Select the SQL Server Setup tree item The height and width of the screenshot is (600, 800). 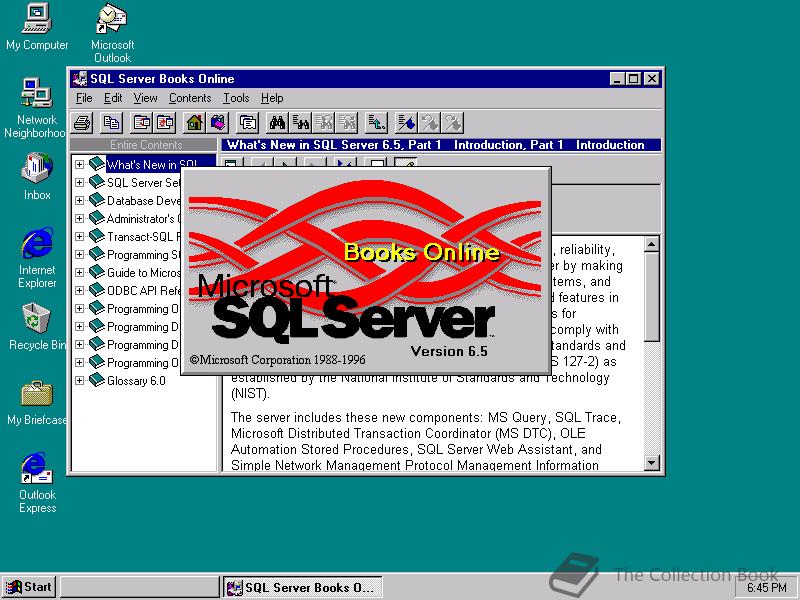[x=143, y=183]
